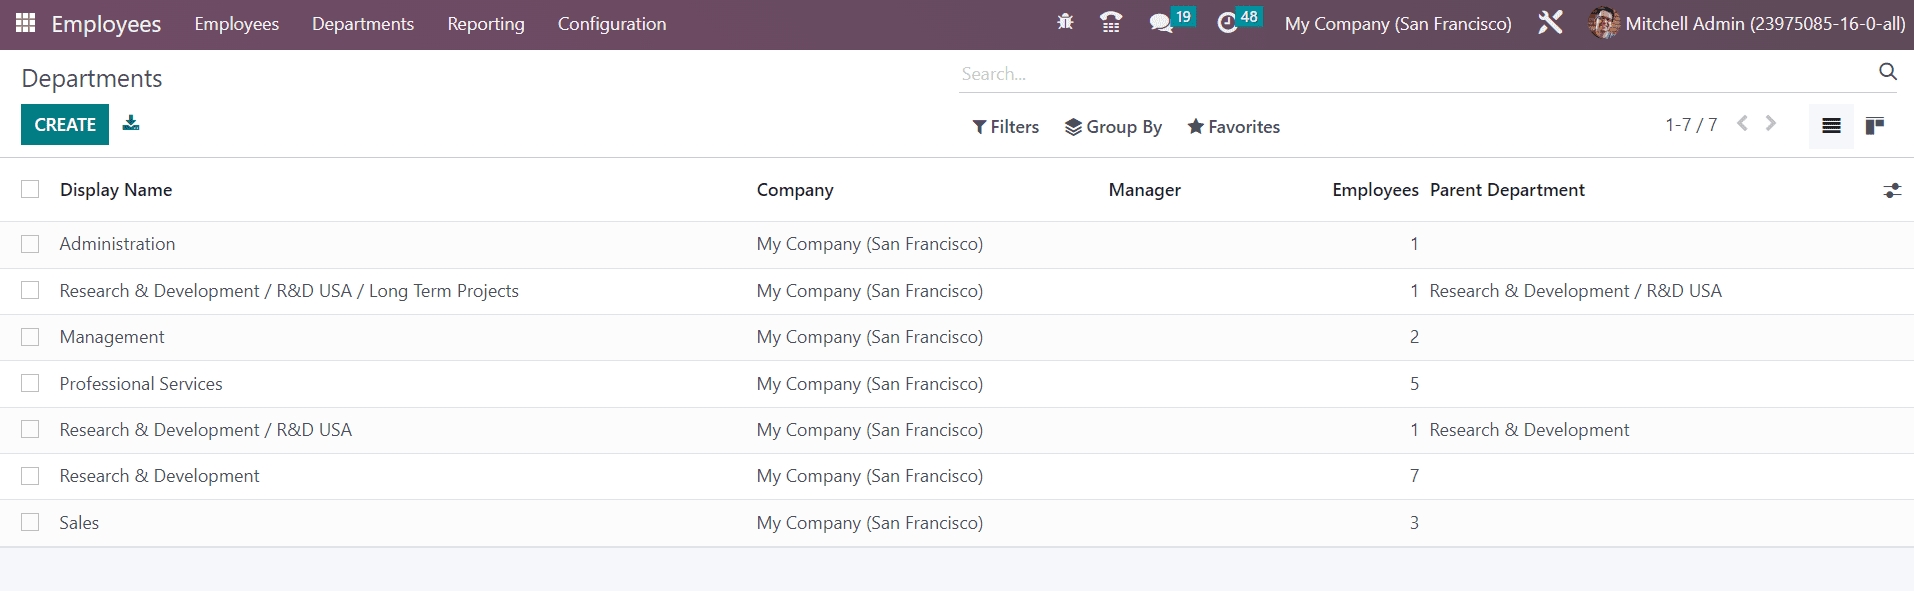Screen dimensions: 1914x591
Task: Open the Reporting menu
Action: point(485,24)
